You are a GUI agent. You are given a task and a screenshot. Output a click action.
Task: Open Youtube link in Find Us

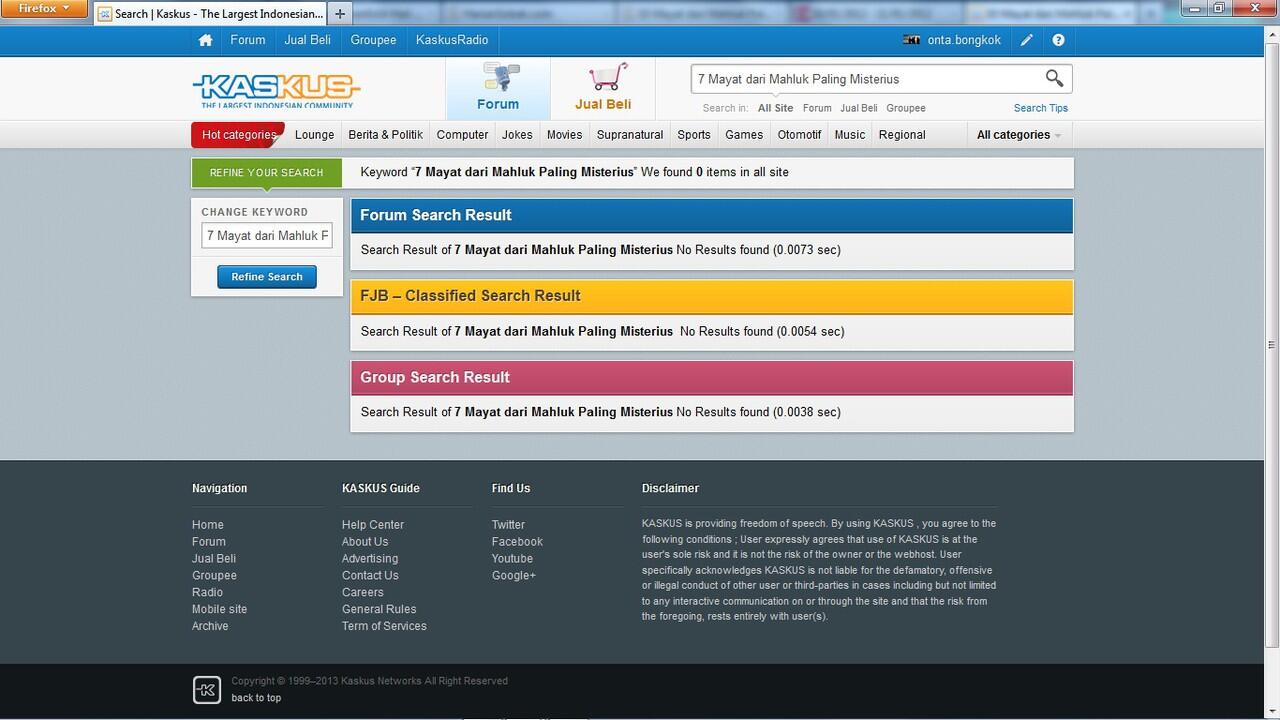pos(512,559)
